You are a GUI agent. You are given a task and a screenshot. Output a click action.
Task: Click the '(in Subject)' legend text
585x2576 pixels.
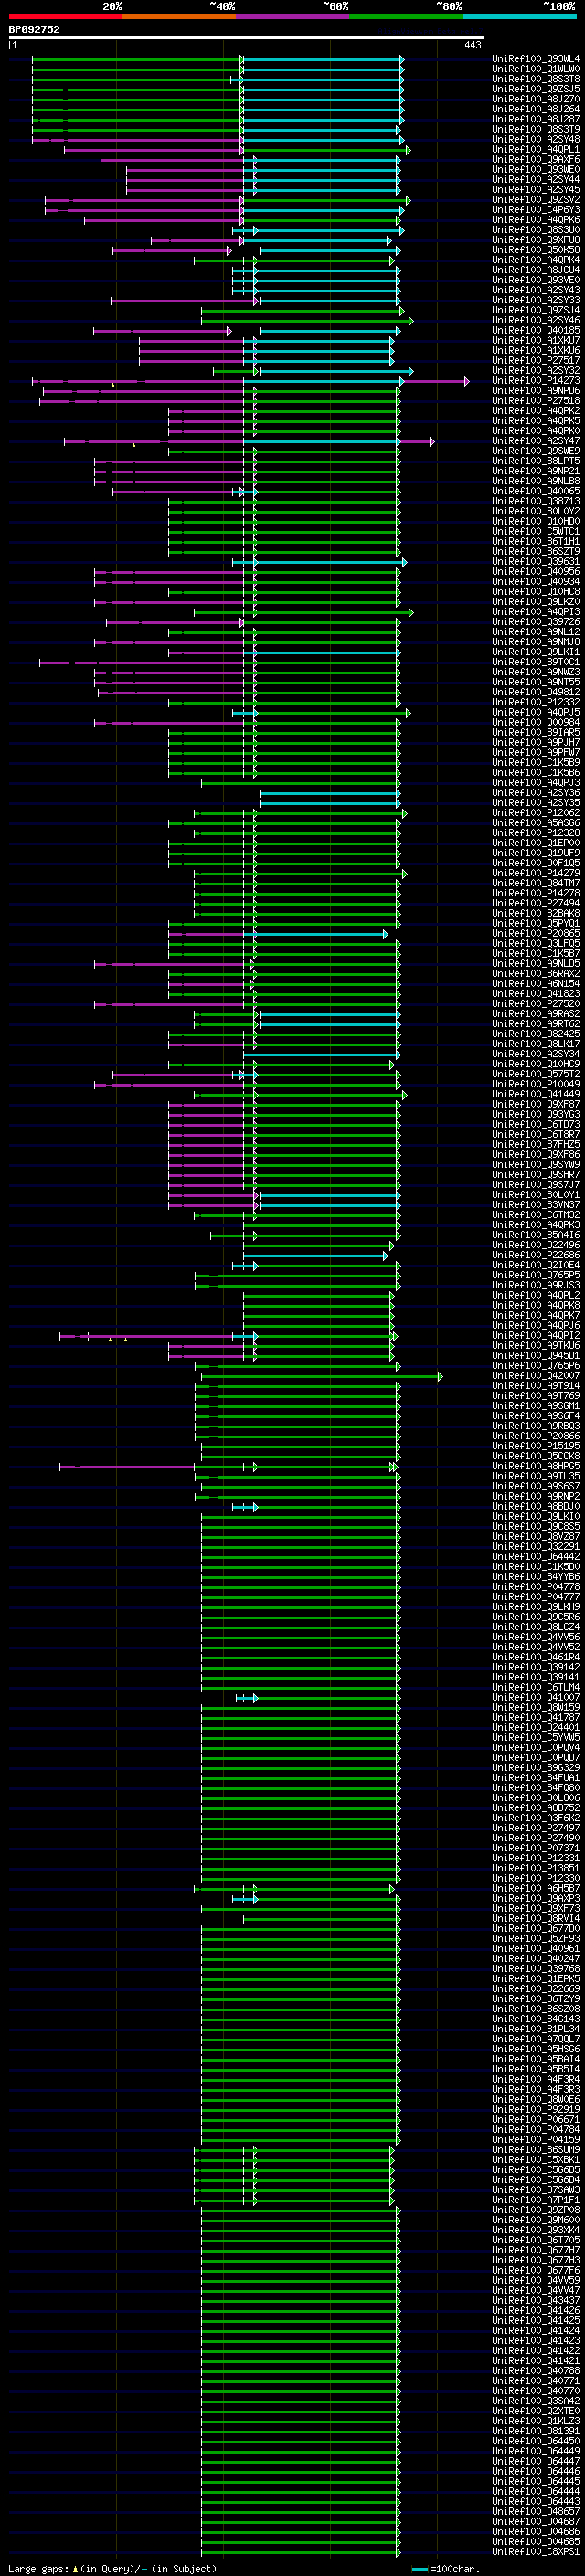click(x=184, y=2569)
